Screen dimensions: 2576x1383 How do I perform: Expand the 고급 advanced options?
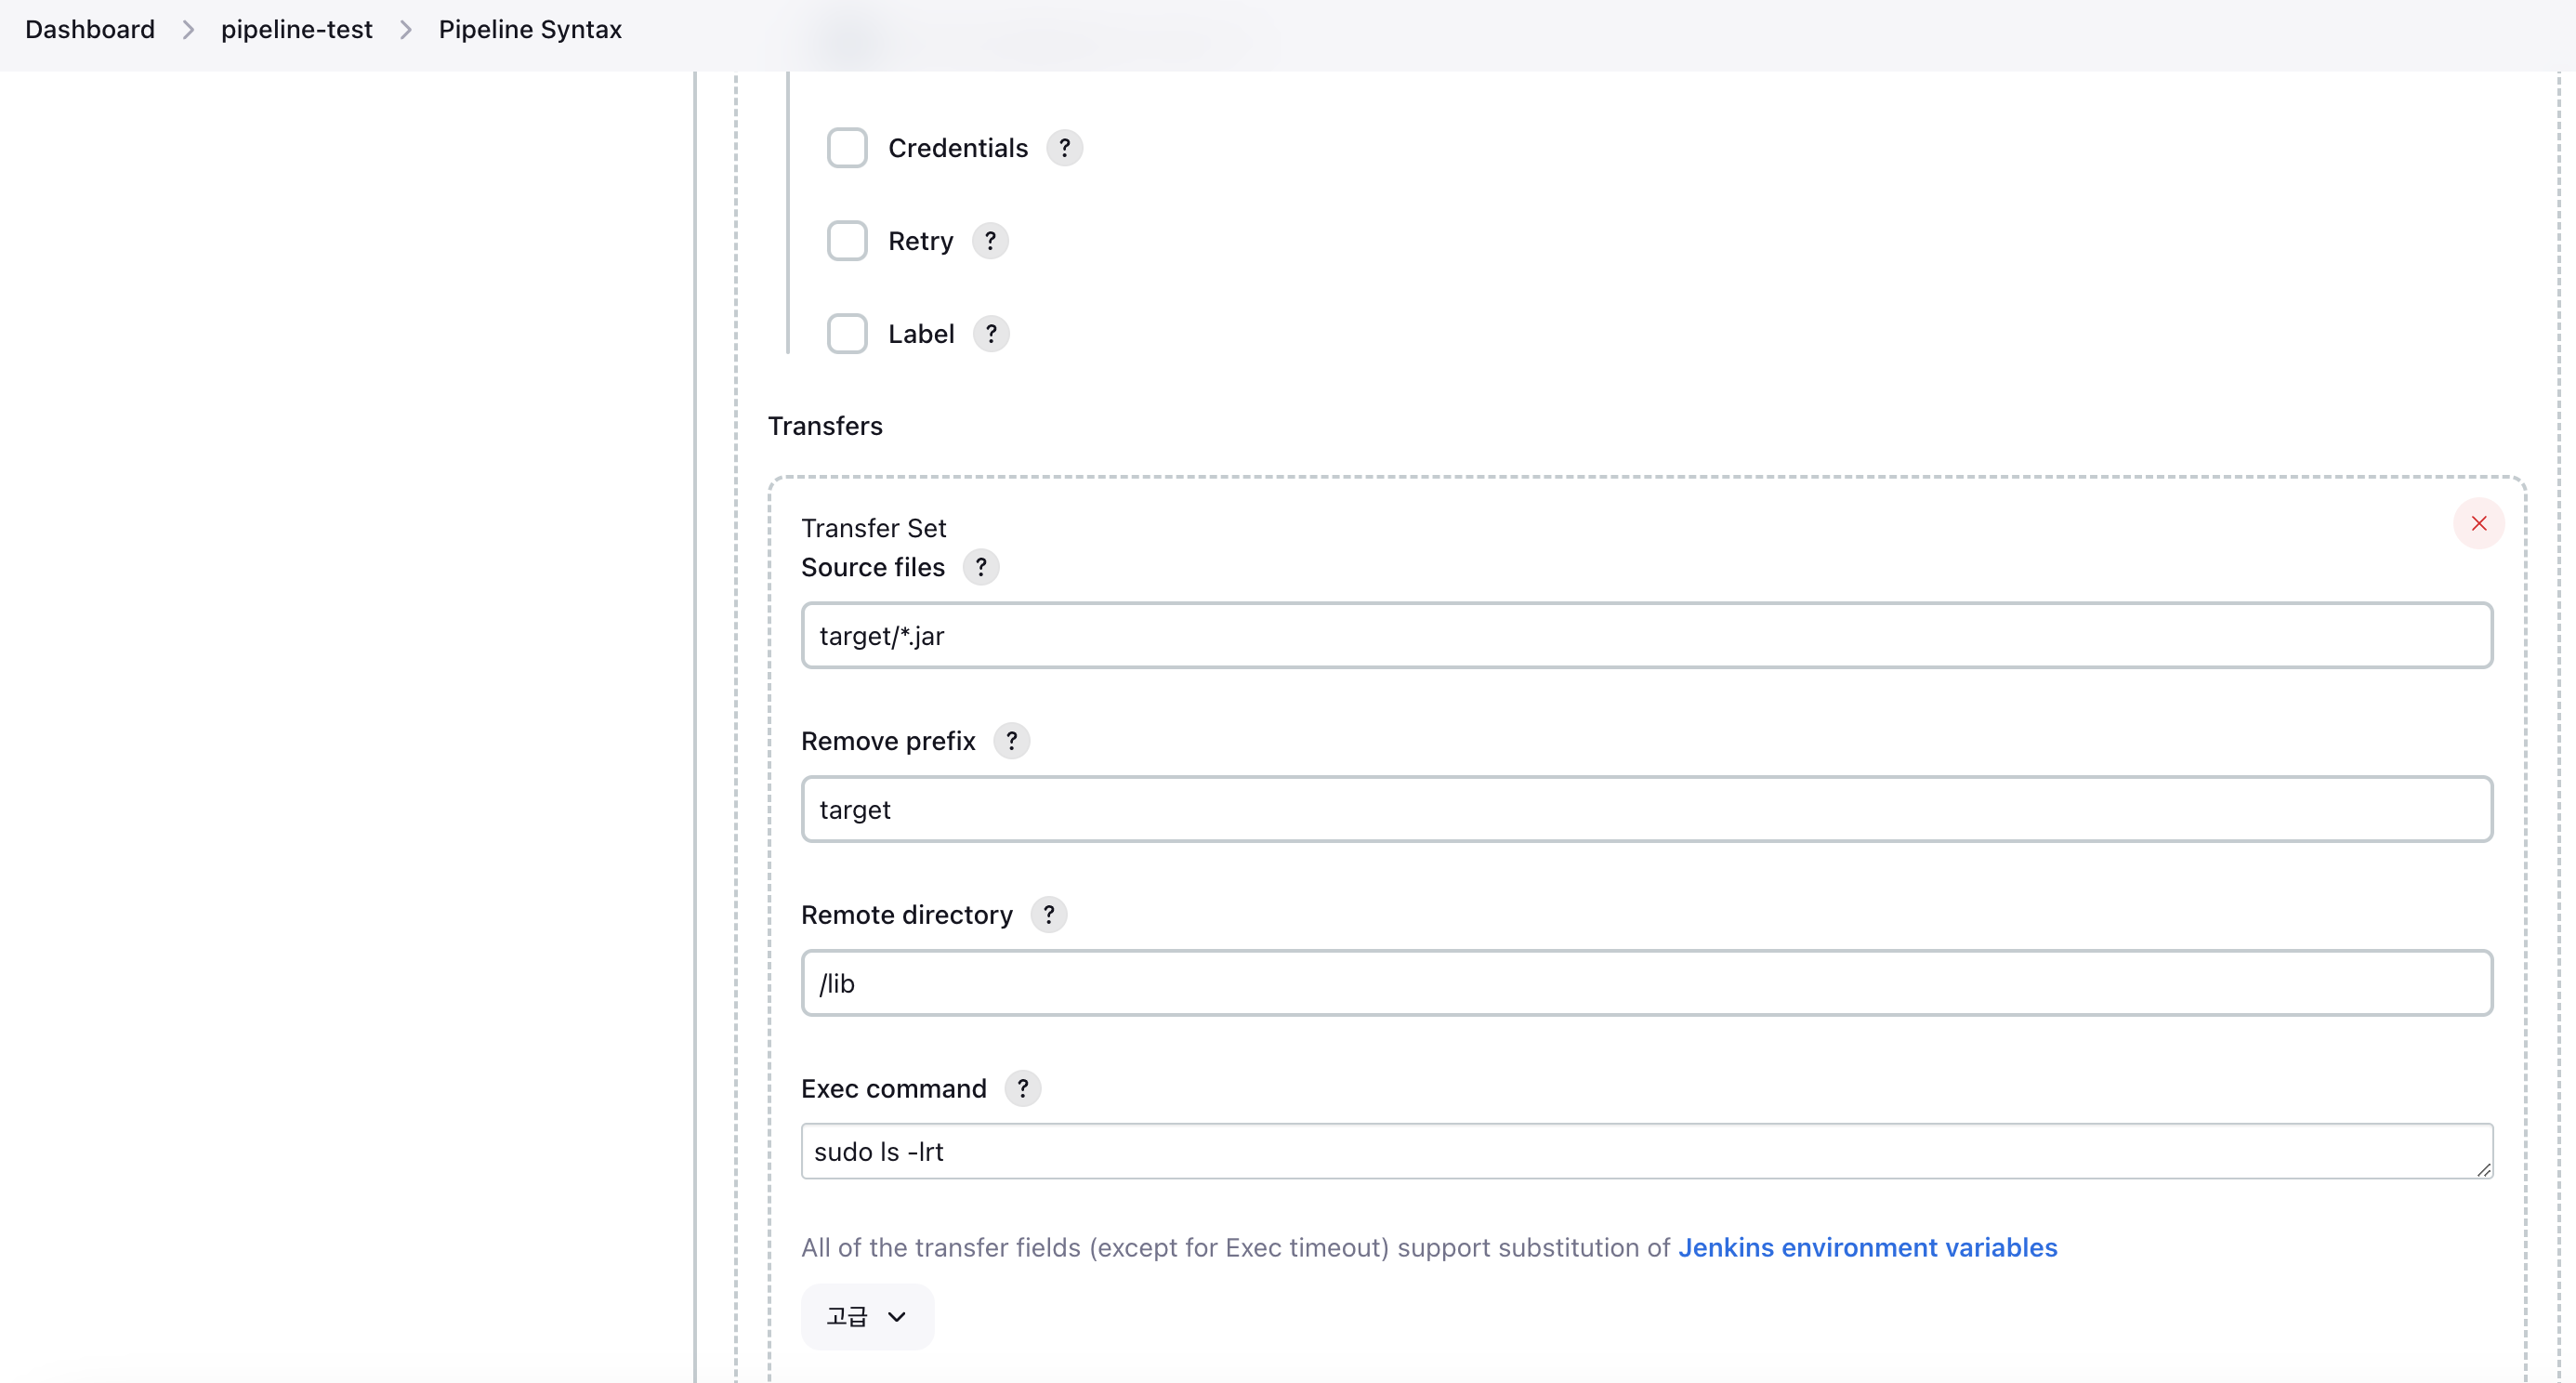(867, 1316)
